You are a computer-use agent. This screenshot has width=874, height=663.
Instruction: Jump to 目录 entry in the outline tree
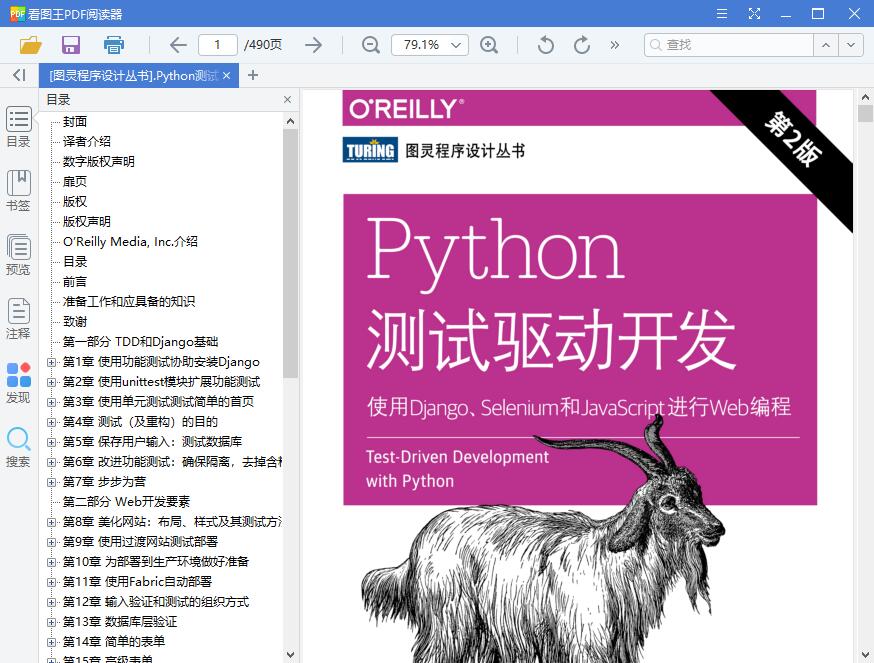pos(75,262)
